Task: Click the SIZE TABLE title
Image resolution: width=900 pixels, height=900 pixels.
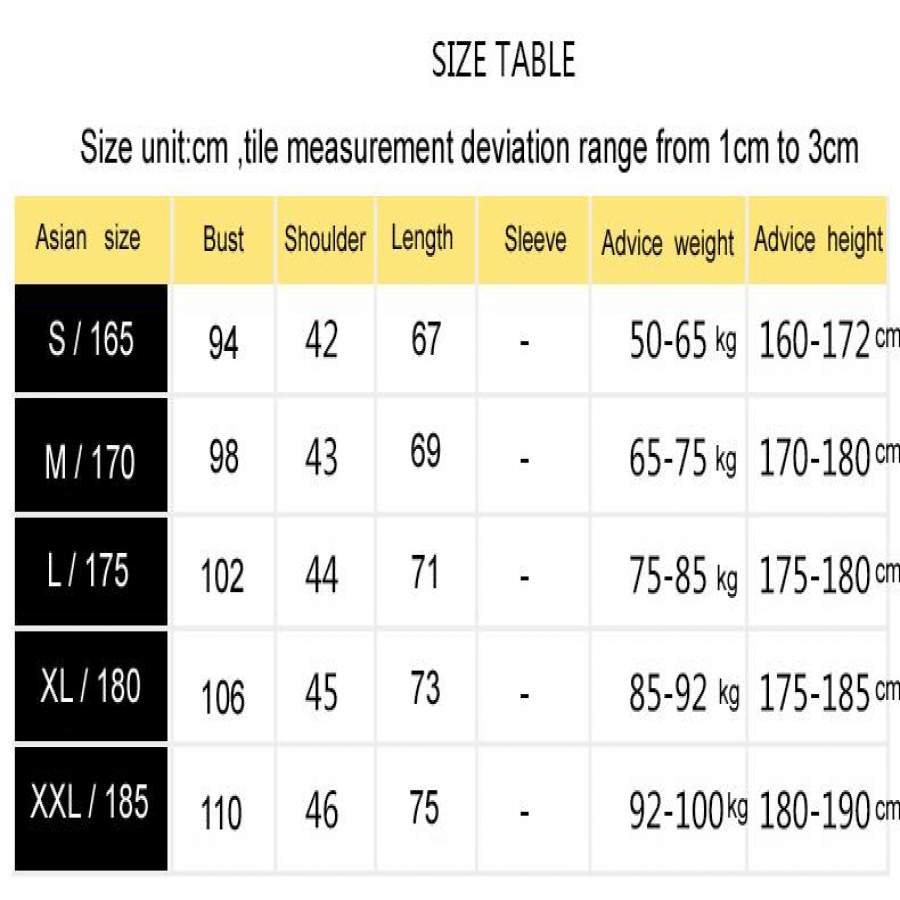Action: (503, 61)
